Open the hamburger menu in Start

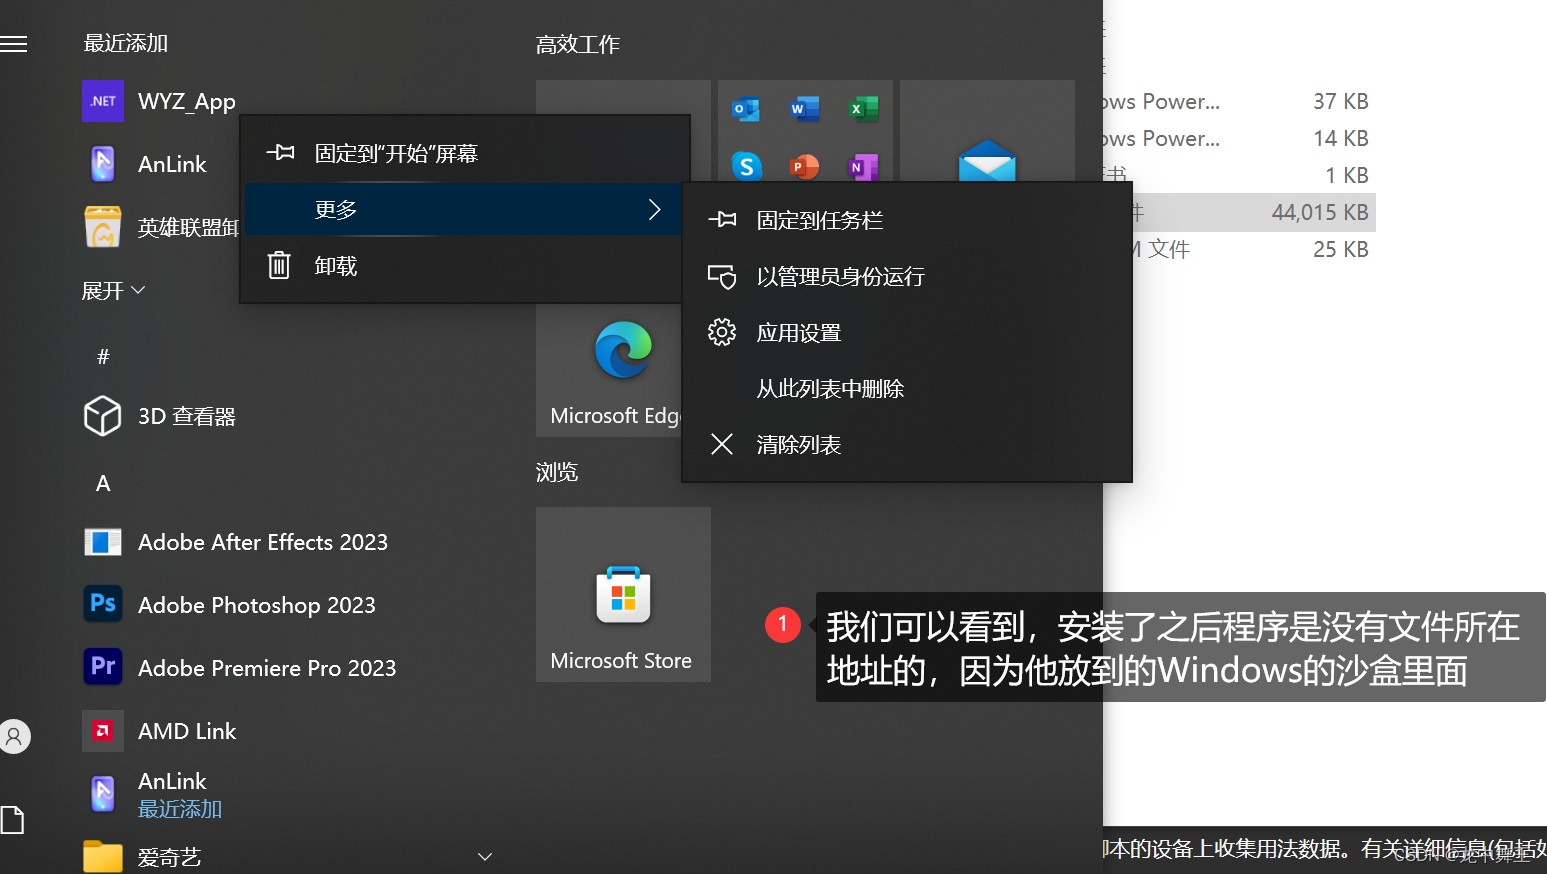coord(14,44)
